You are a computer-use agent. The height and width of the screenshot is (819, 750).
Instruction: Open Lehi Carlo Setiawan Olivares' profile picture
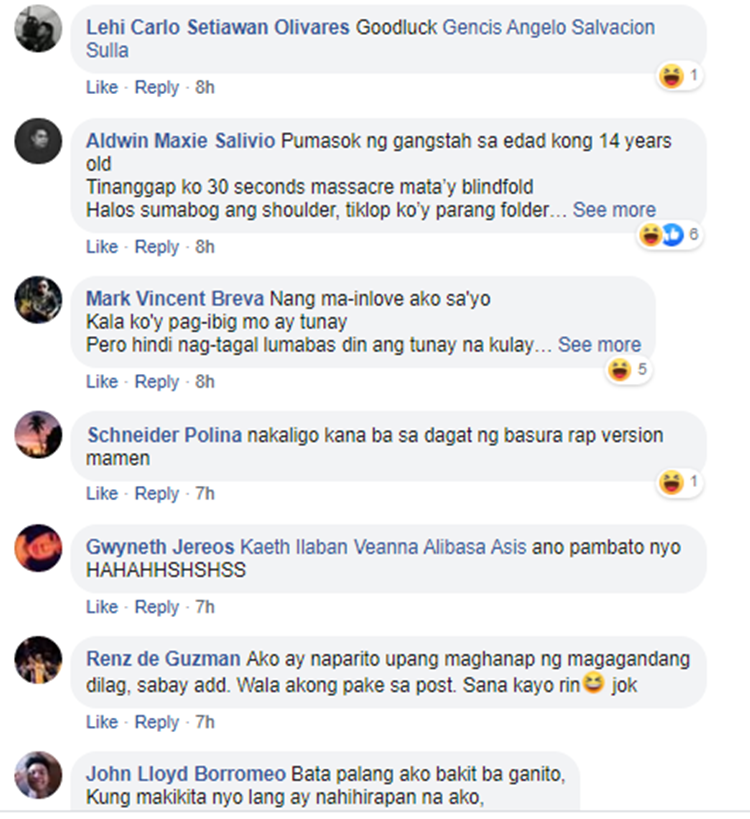[38, 28]
